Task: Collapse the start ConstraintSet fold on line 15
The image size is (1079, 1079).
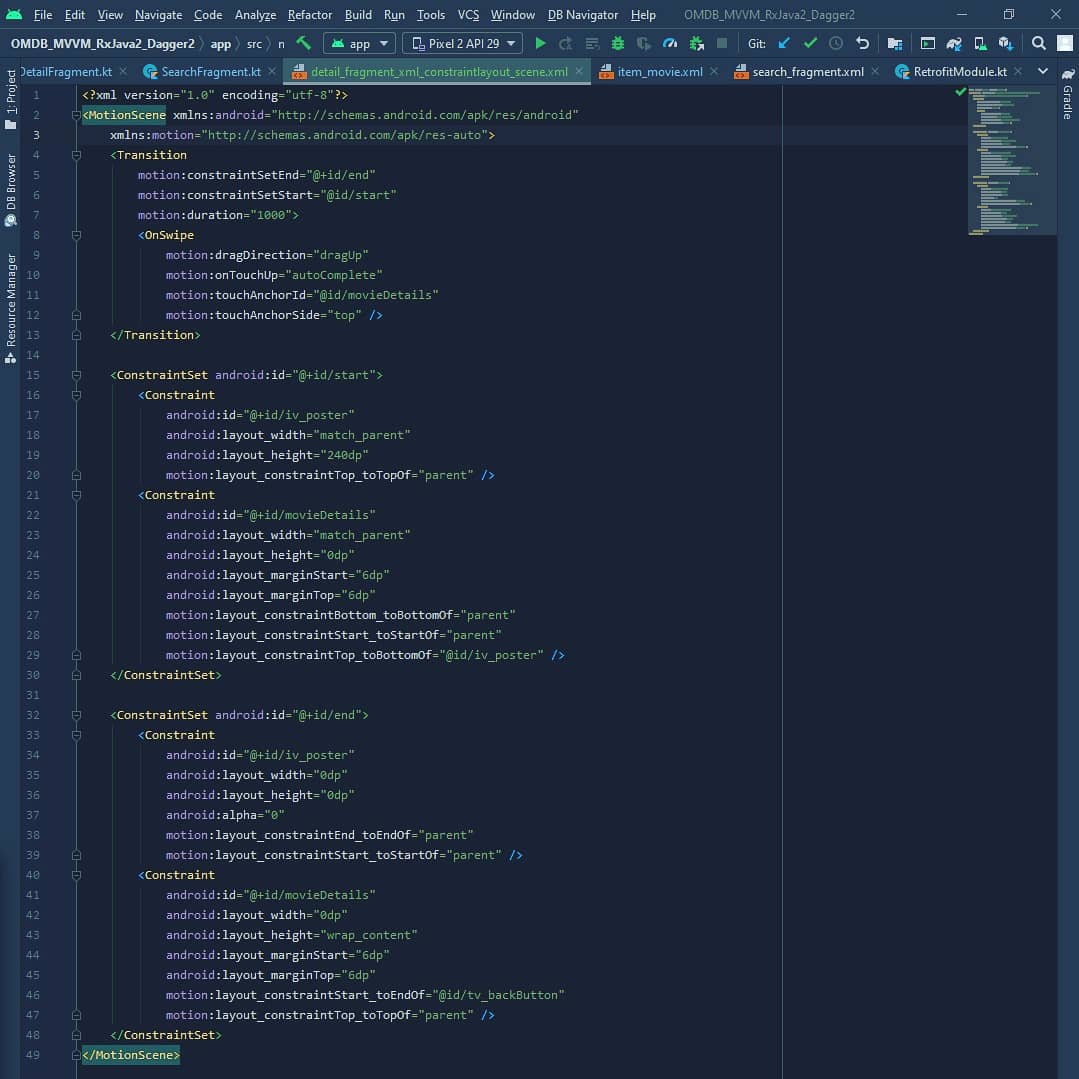Action: tap(76, 375)
